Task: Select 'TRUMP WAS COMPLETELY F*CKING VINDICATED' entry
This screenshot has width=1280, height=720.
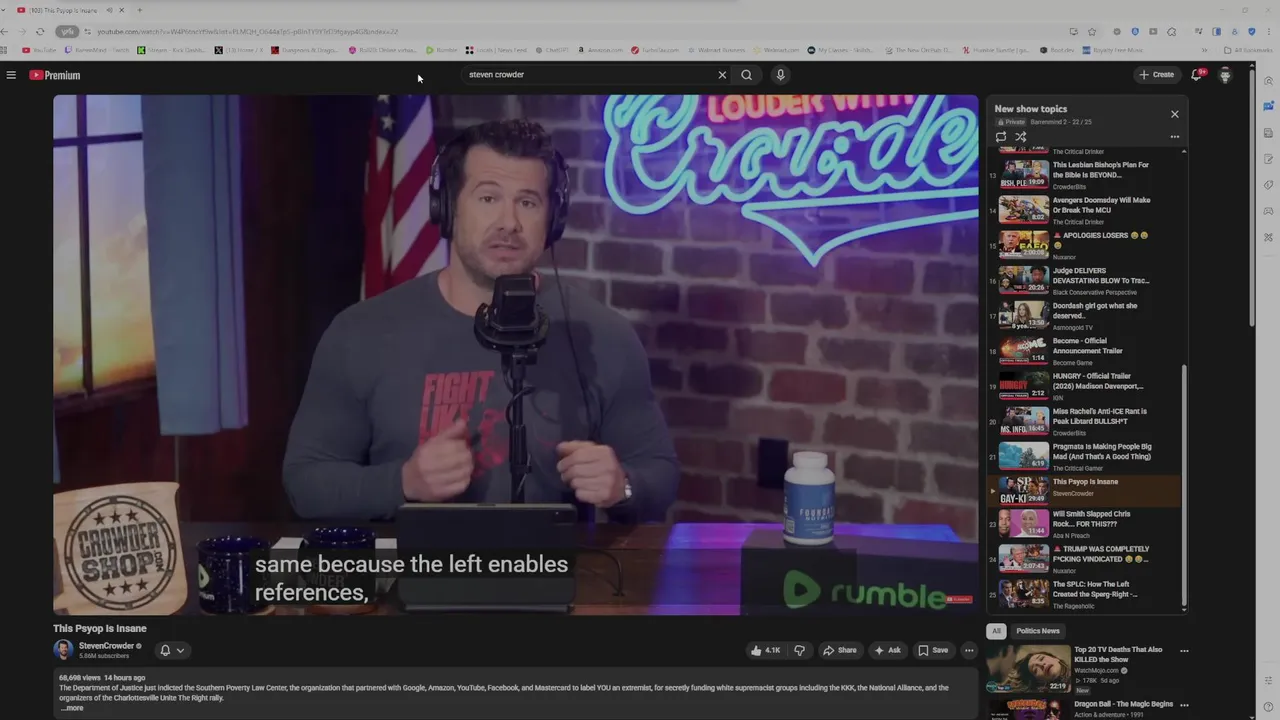Action: [x=1085, y=559]
